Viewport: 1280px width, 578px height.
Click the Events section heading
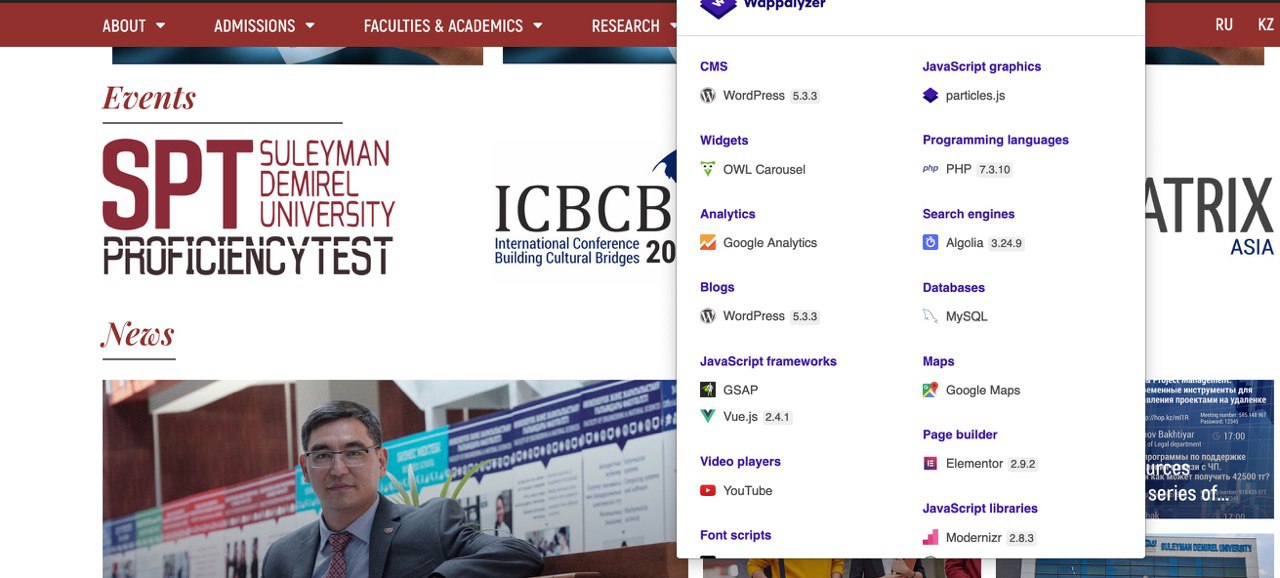point(149,98)
